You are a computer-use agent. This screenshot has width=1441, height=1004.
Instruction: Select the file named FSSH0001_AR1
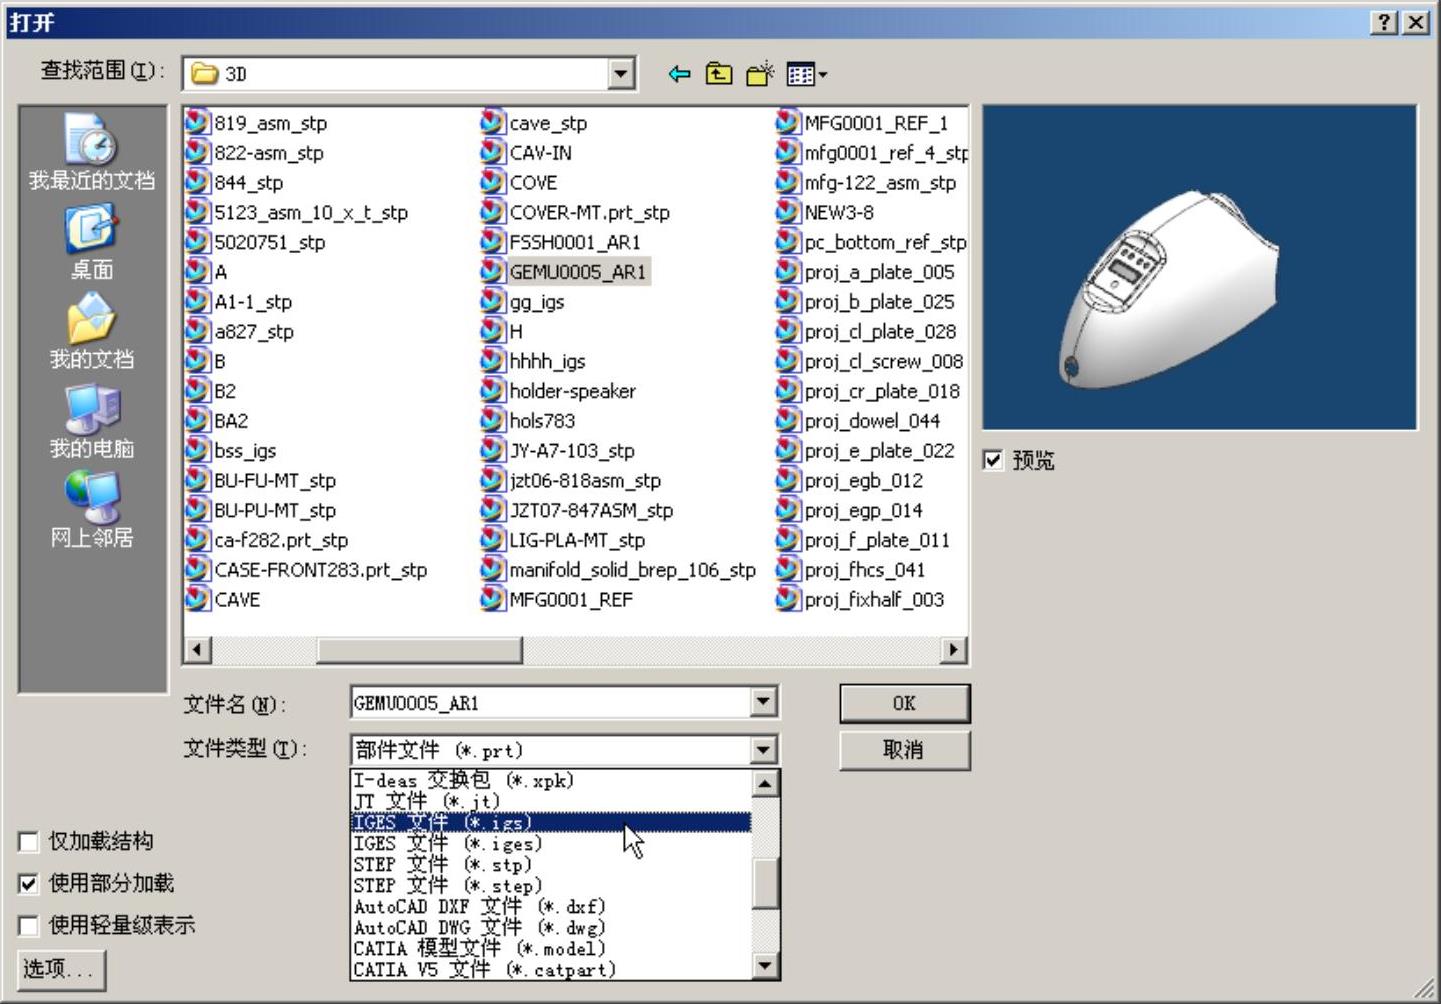pos(575,242)
